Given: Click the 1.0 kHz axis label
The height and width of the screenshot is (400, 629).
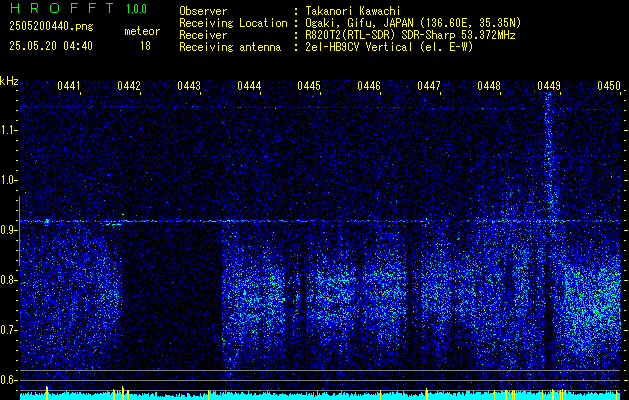Looking at the screenshot, I should pyautogui.click(x=8, y=180).
